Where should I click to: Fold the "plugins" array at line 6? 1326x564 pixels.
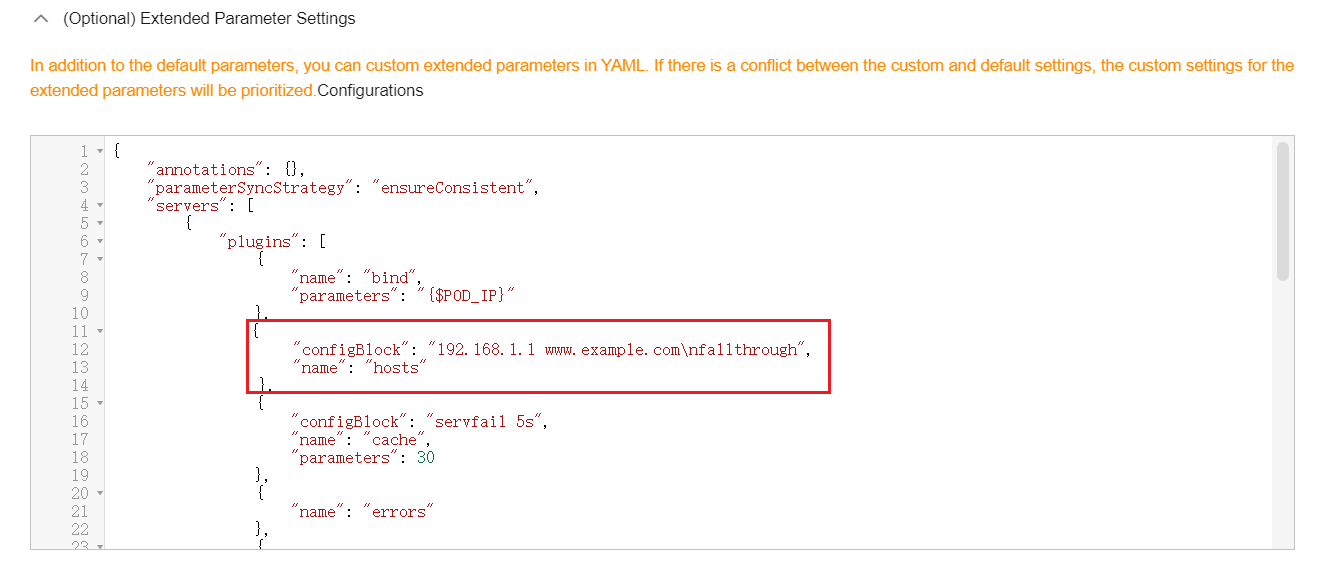click(x=99, y=241)
